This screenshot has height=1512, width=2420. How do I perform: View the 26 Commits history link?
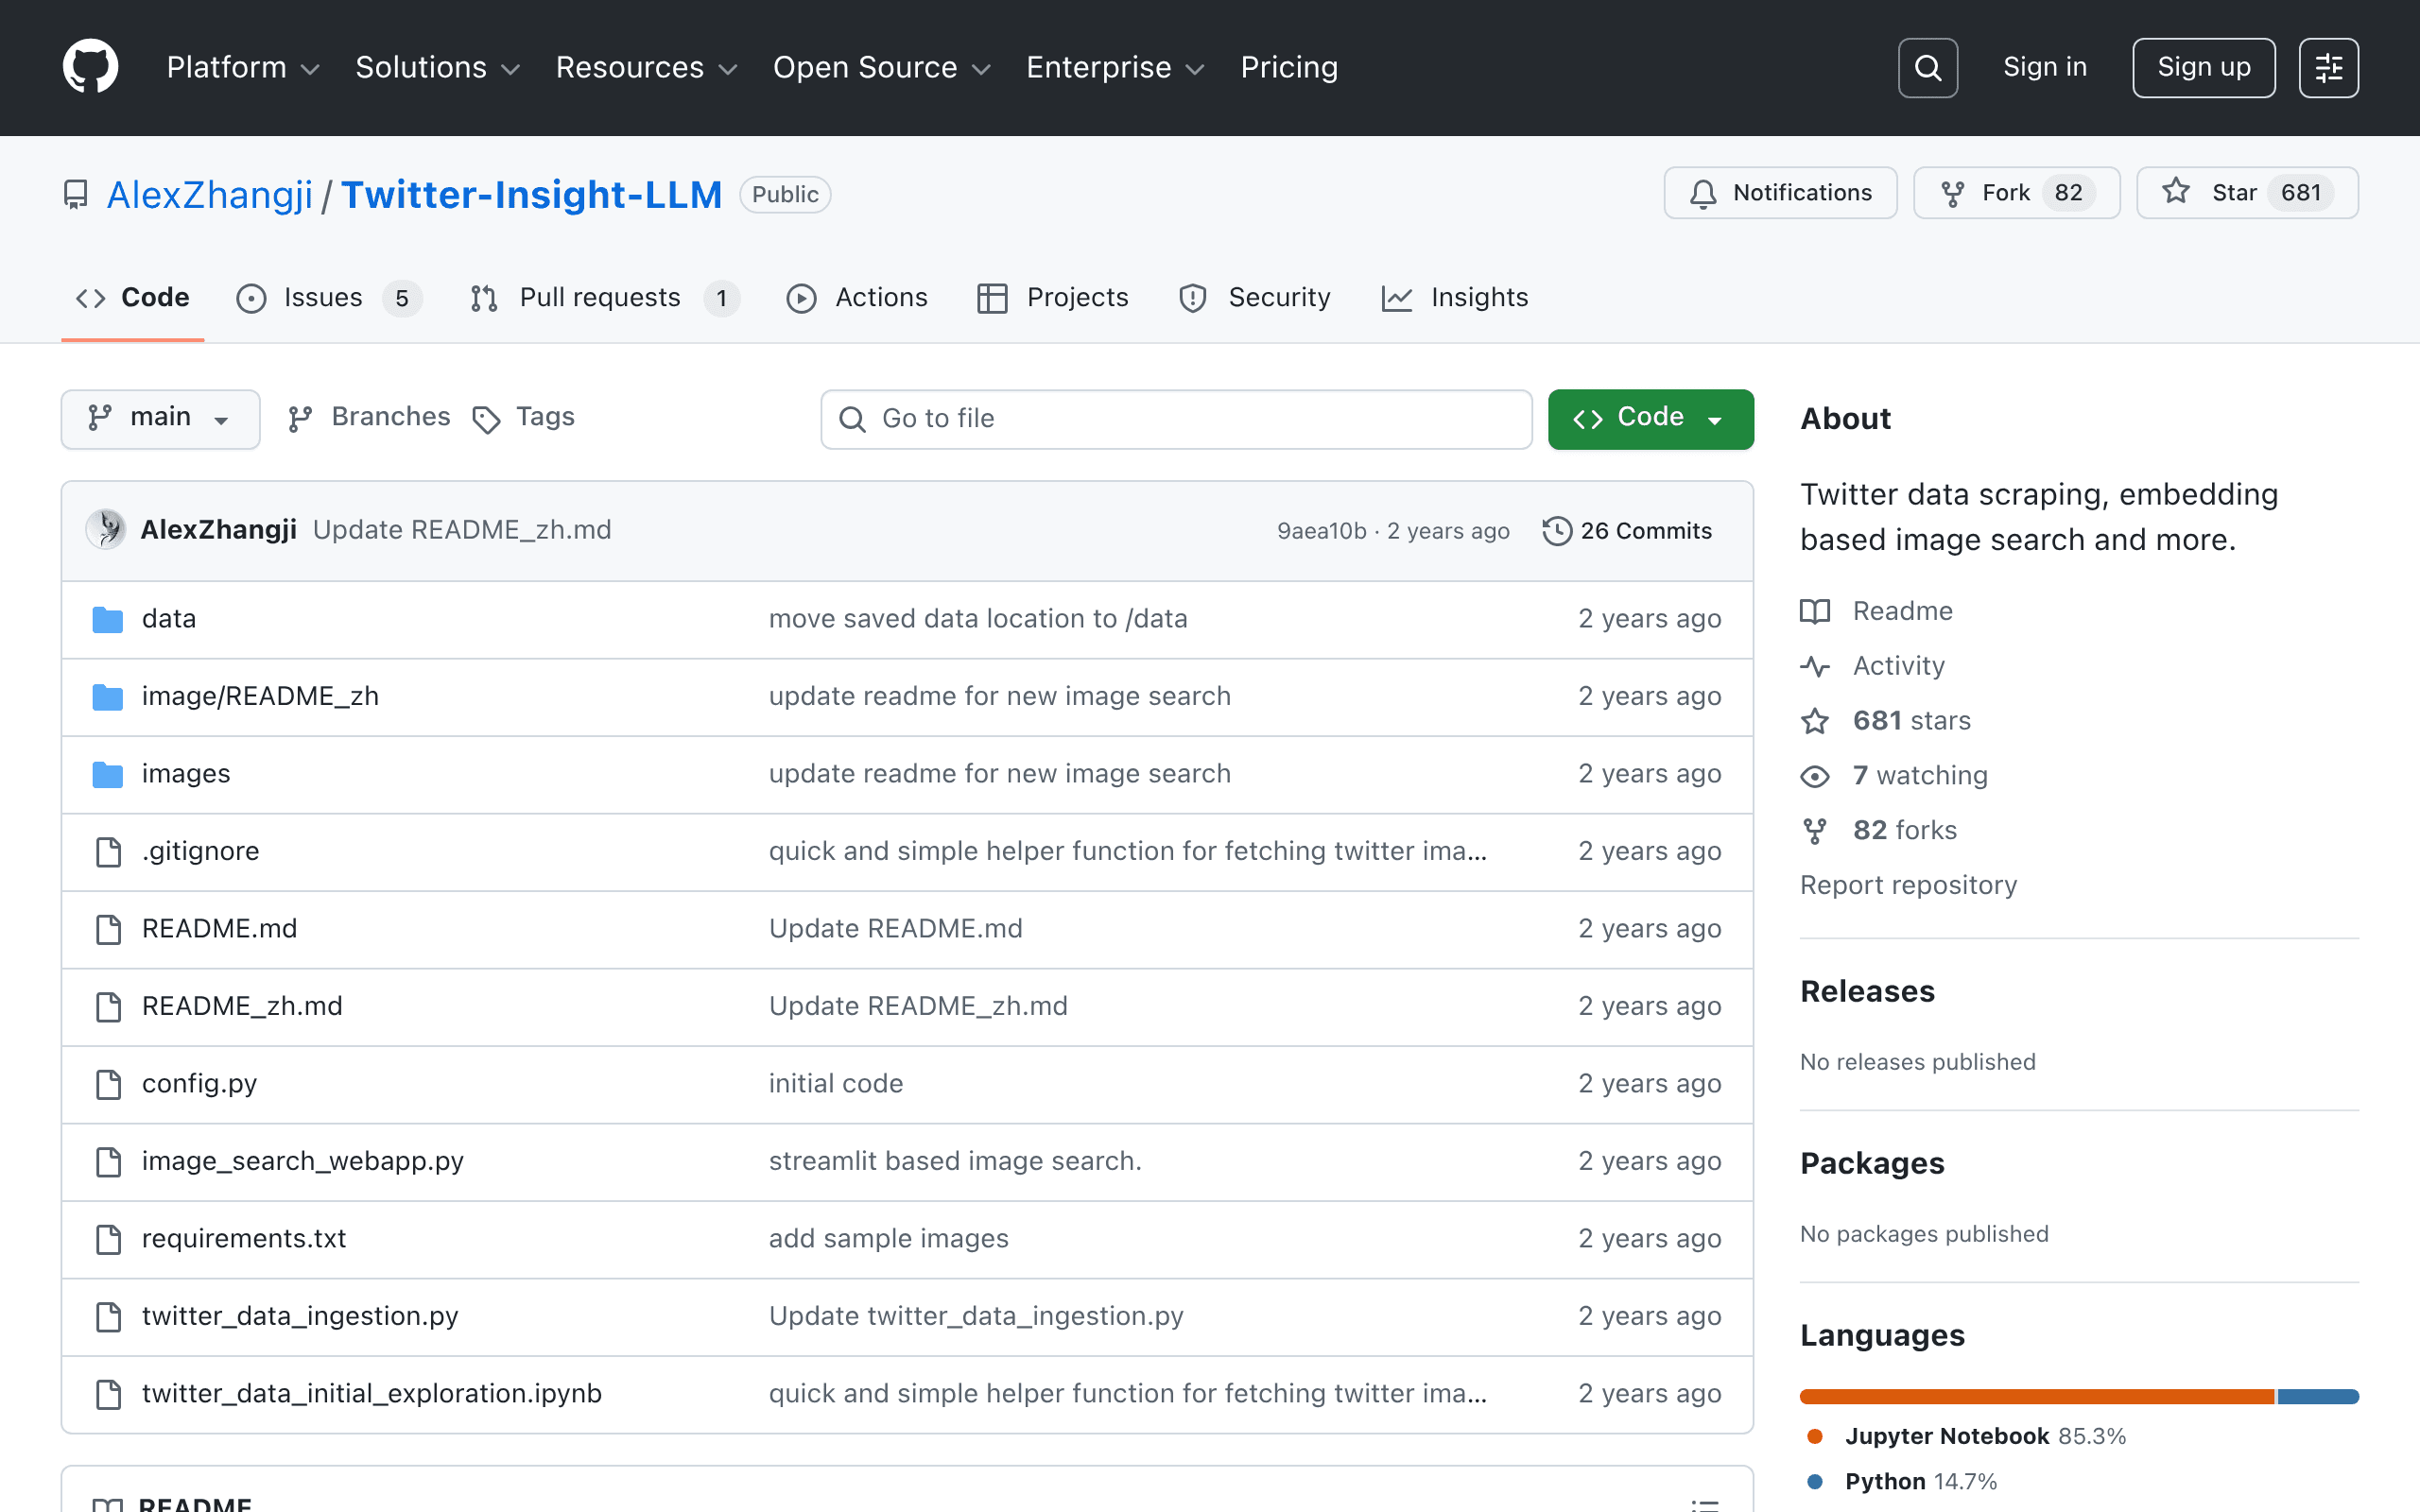click(1628, 530)
